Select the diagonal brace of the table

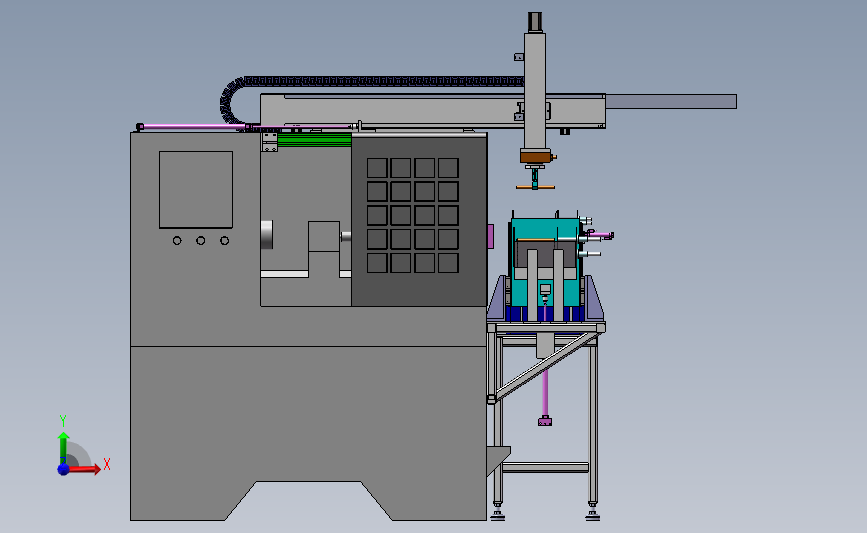pyautogui.click(x=546, y=365)
